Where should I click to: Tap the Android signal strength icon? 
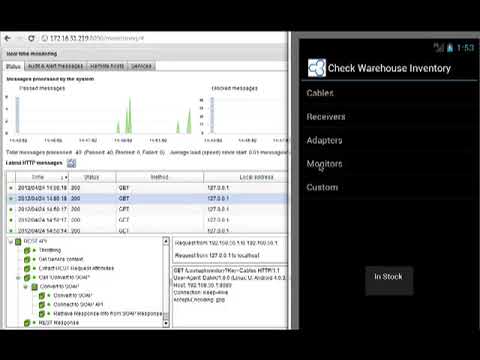[x=439, y=48]
